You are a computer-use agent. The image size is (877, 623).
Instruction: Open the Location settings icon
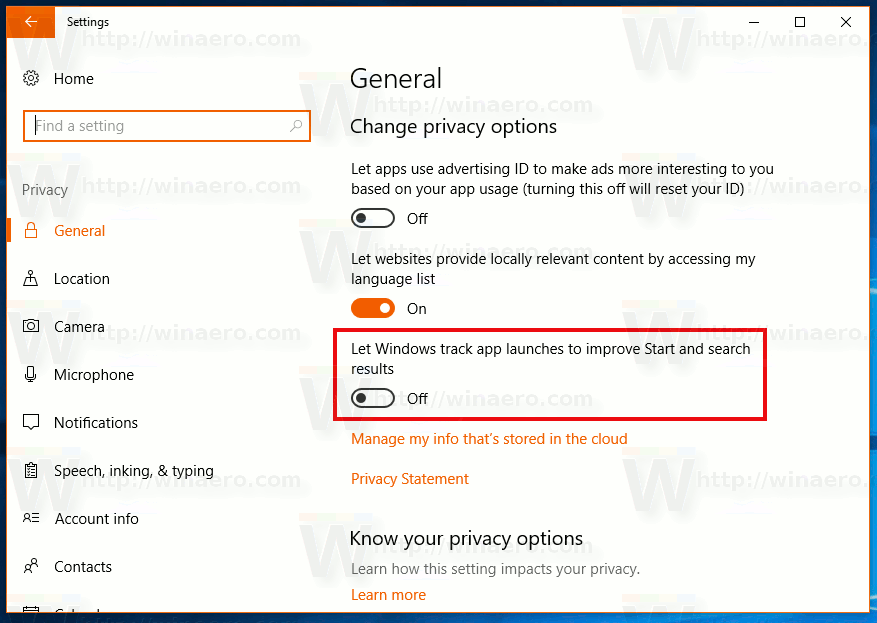(x=31, y=279)
